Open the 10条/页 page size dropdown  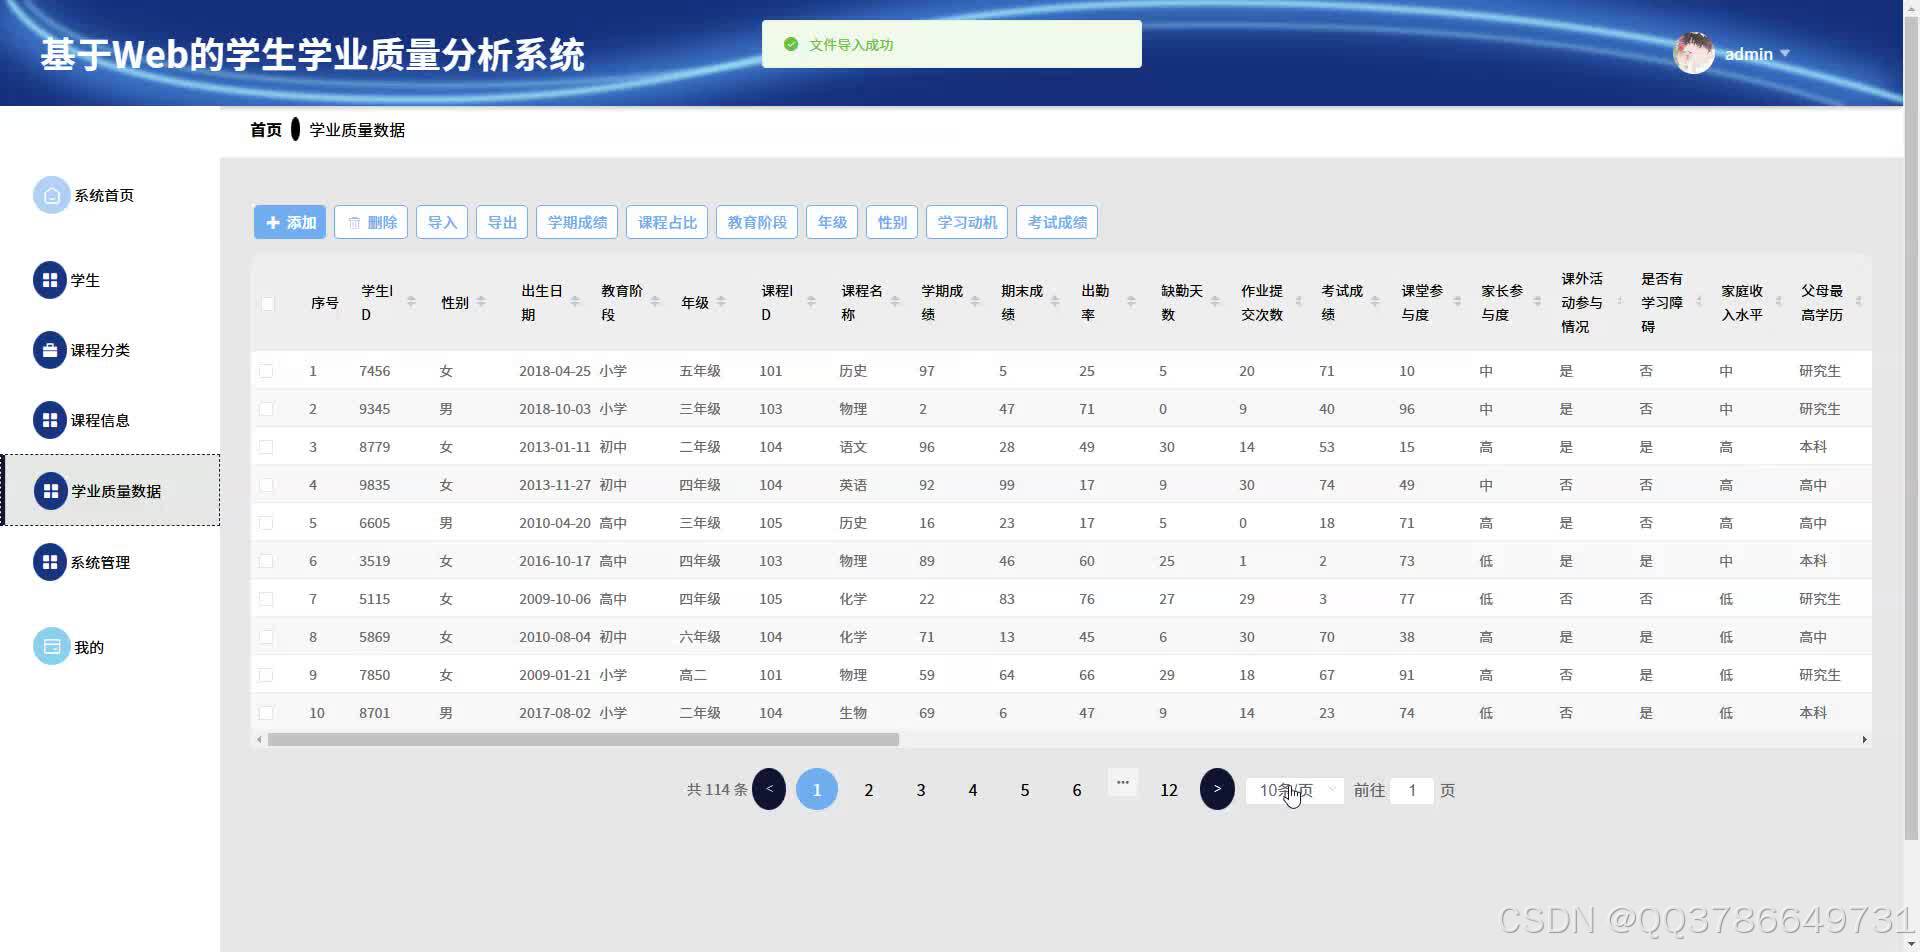pos(1295,790)
